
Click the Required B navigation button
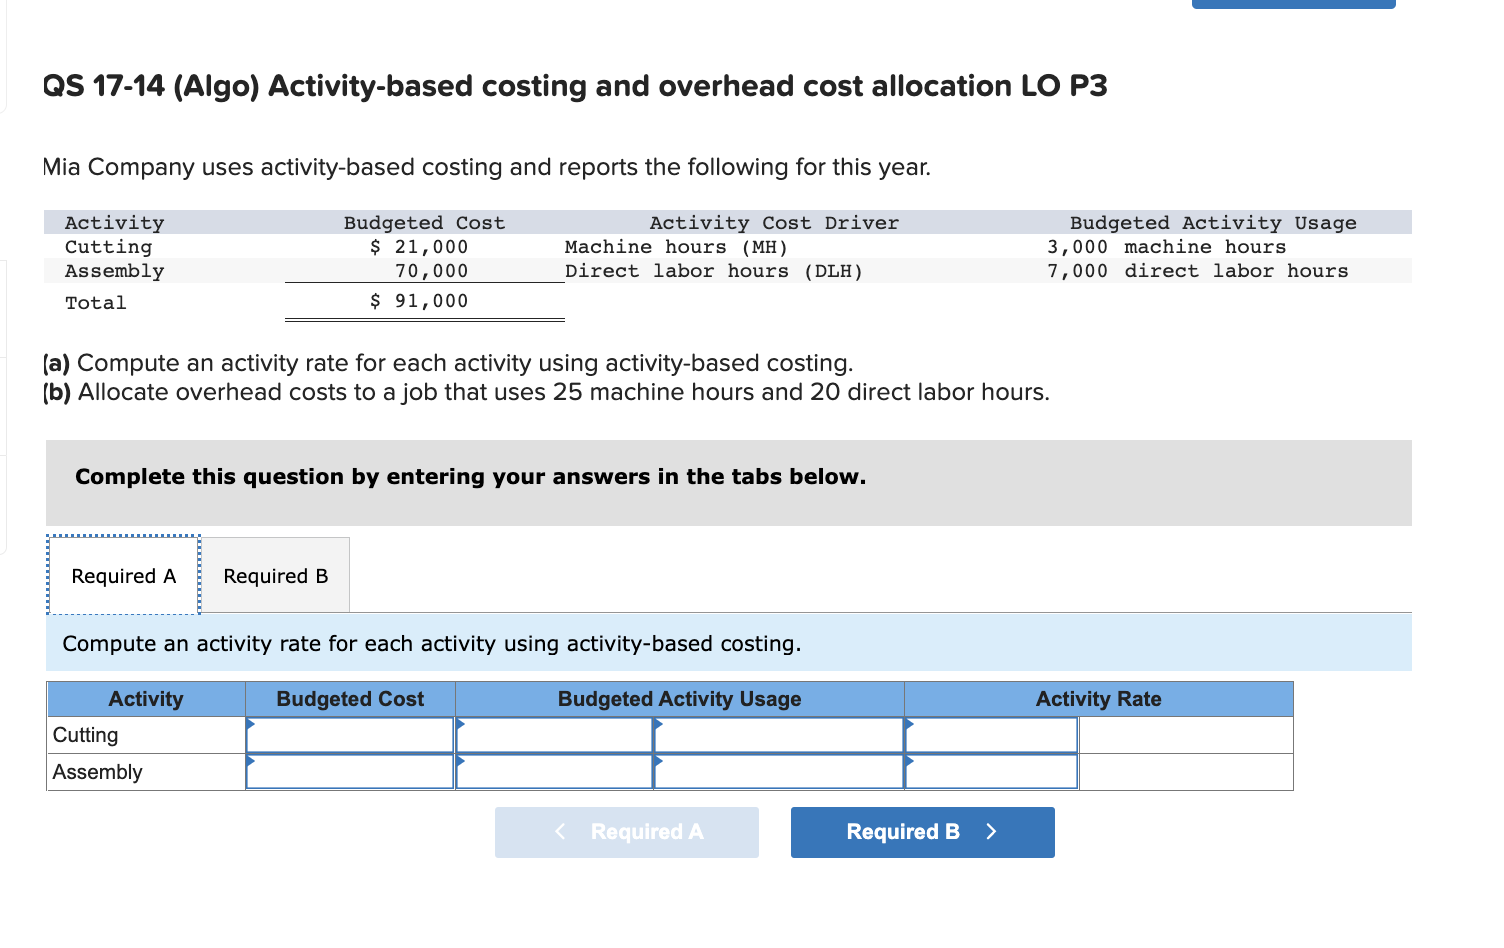click(921, 831)
